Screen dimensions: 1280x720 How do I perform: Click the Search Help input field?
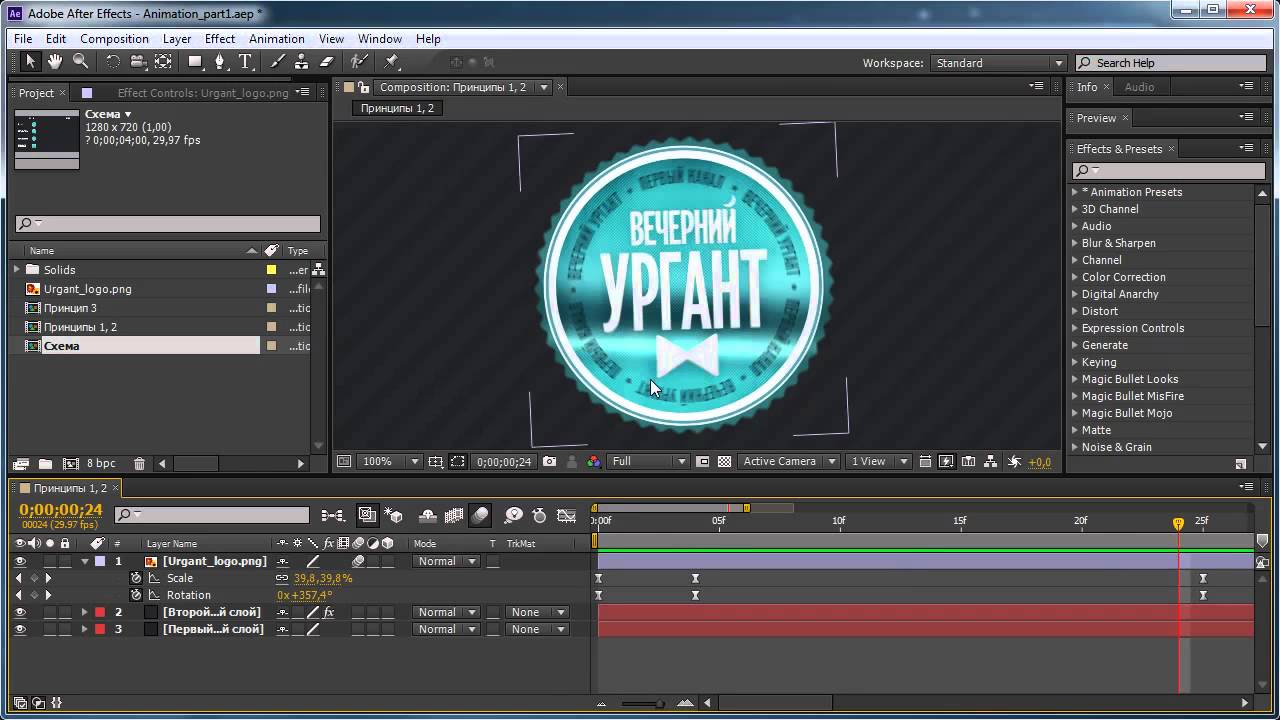tap(1170, 63)
